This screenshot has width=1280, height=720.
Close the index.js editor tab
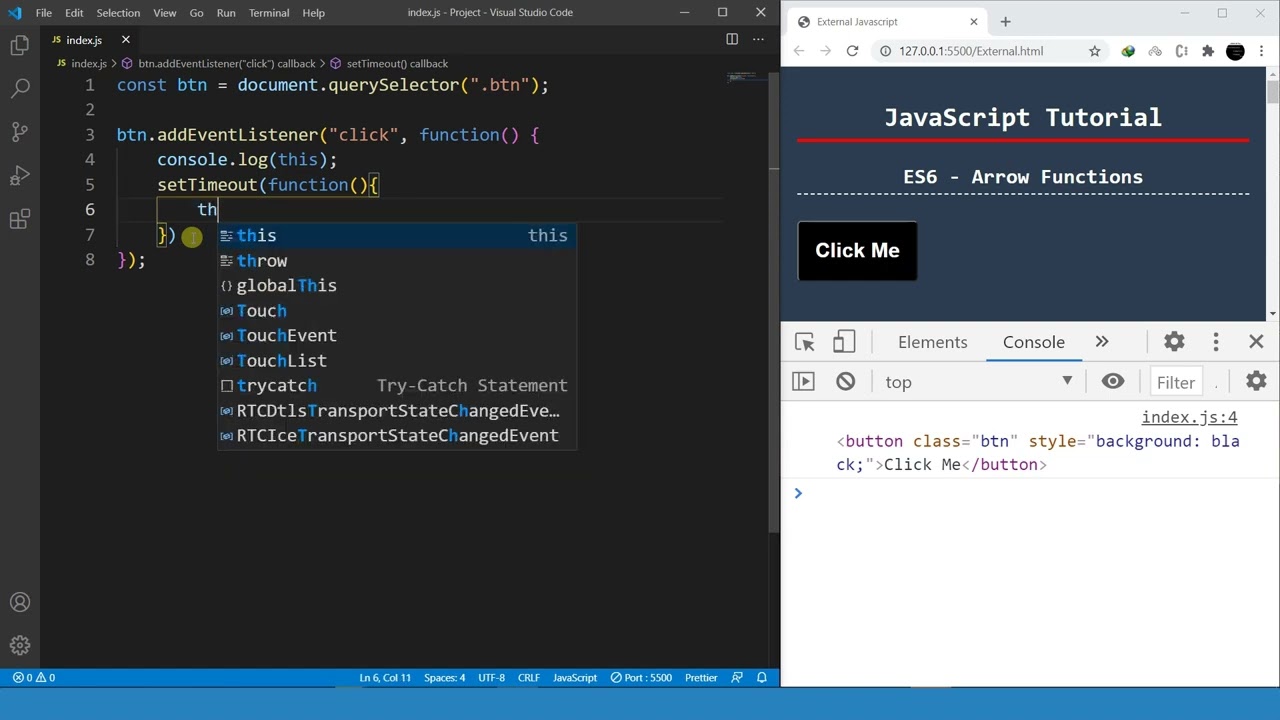(x=126, y=40)
